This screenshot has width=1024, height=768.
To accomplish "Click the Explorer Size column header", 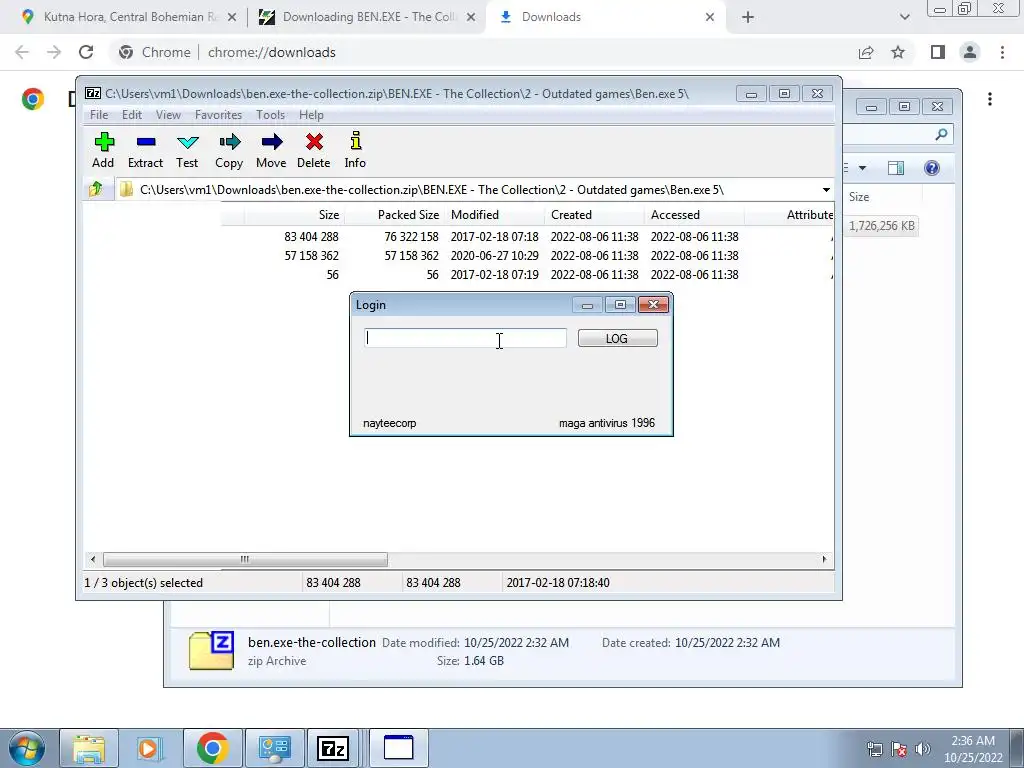I will pyautogui.click(x=882, y=197).
